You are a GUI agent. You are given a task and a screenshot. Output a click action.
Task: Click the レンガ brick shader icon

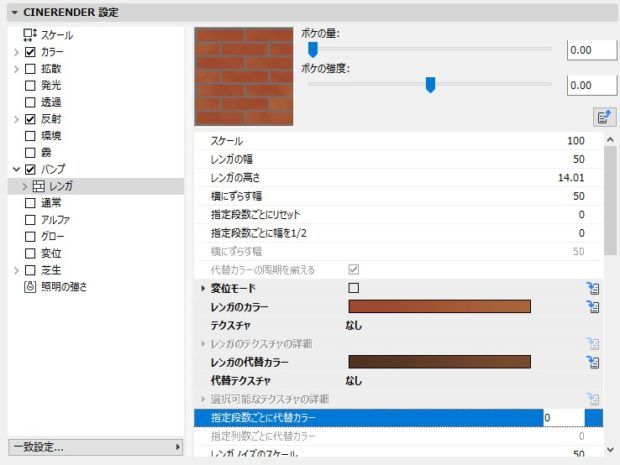tap(38, 186)
